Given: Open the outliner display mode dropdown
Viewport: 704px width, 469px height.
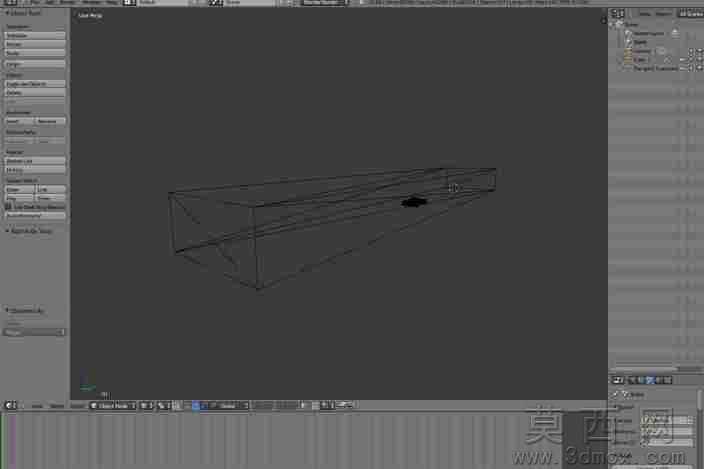Looking at the screenshot, I should 691,14.
